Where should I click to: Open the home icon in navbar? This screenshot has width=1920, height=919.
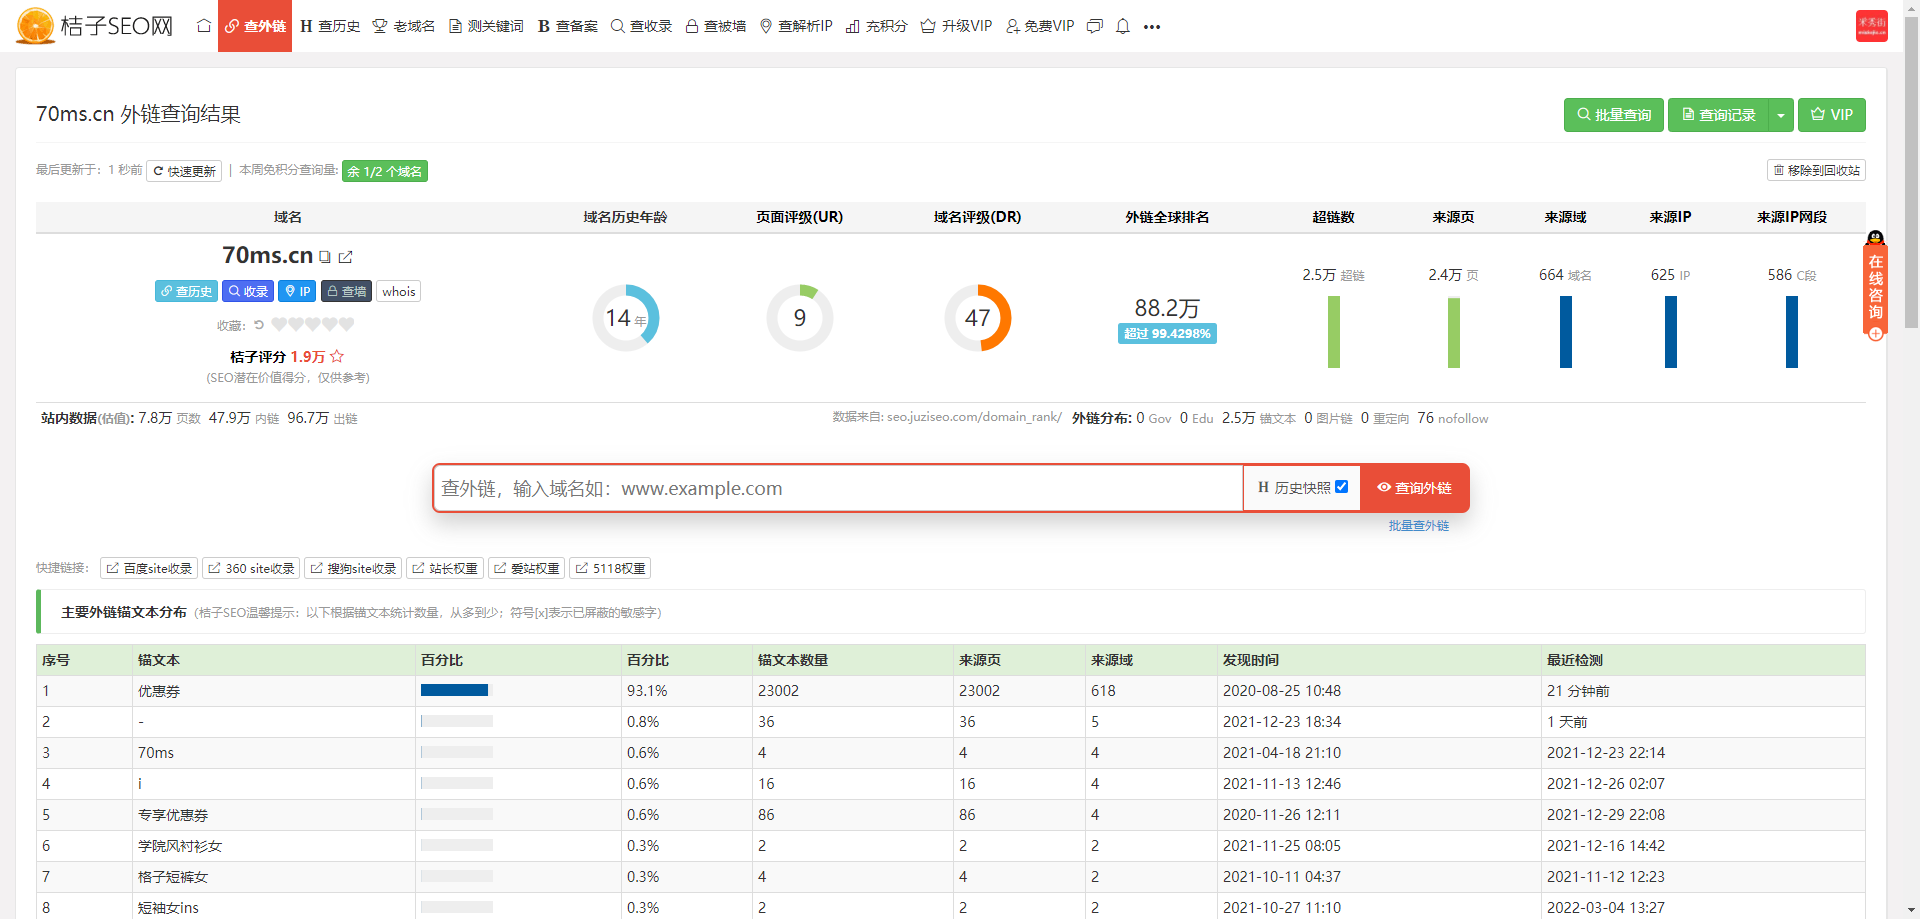[x=204, y=26]
